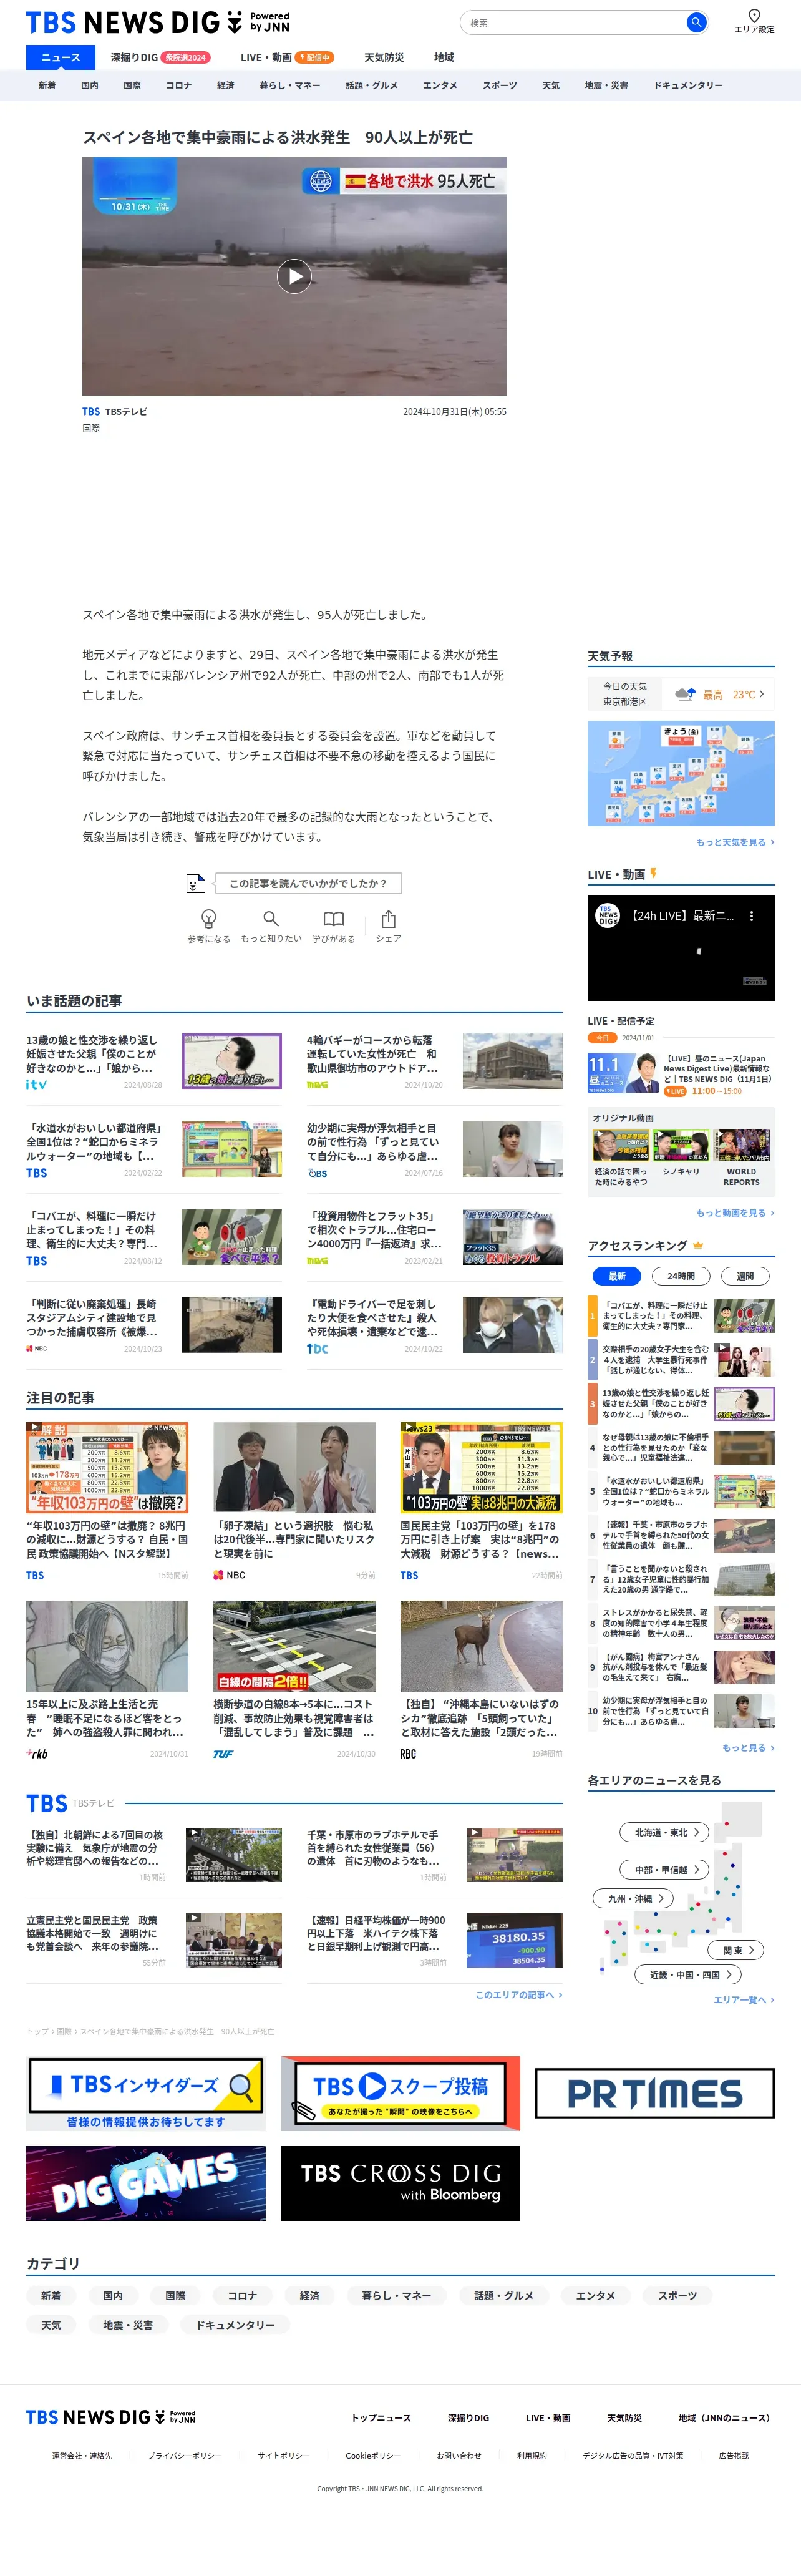Open the 国際 category in sub-navigation
Viewport: 801px width, 2576px height.
[132, 85]
